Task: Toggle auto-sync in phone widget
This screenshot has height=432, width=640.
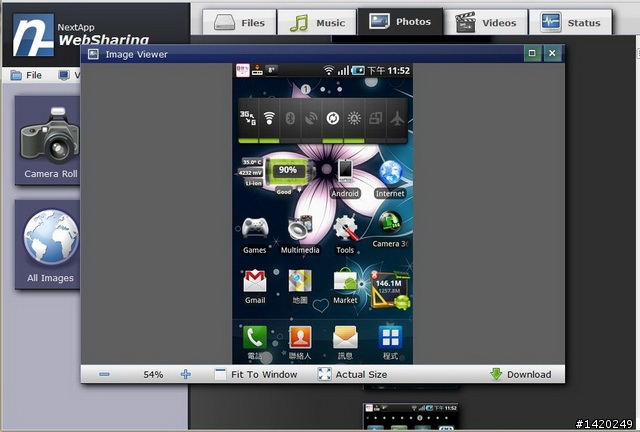Action: [x=333, y=119]
